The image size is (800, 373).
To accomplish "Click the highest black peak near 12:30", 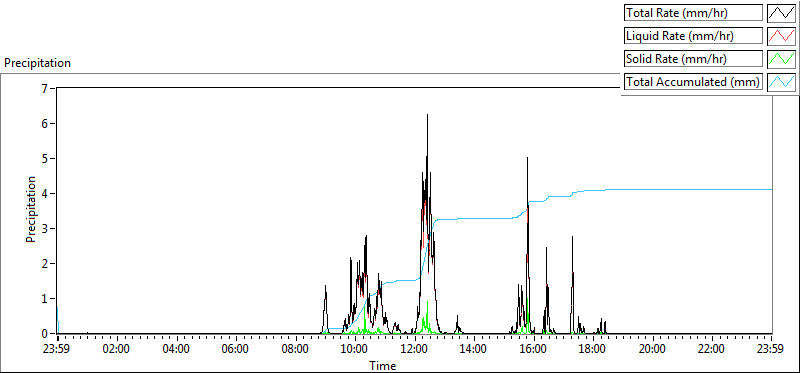I will (427, 115).
